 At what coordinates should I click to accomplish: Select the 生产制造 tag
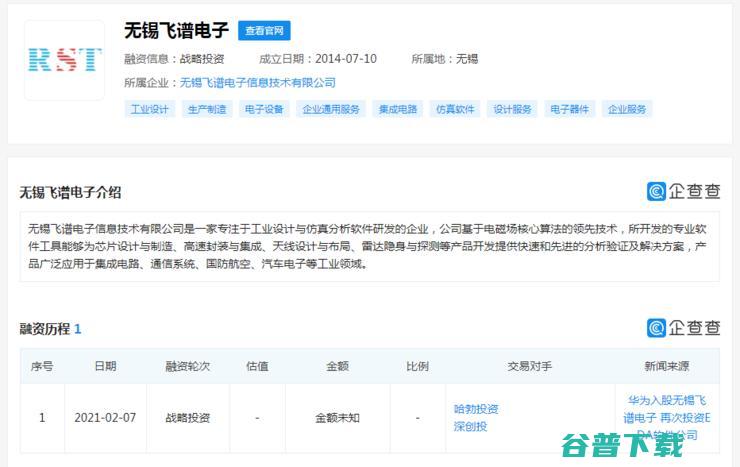pyautogui.click(x=207, y=109)
